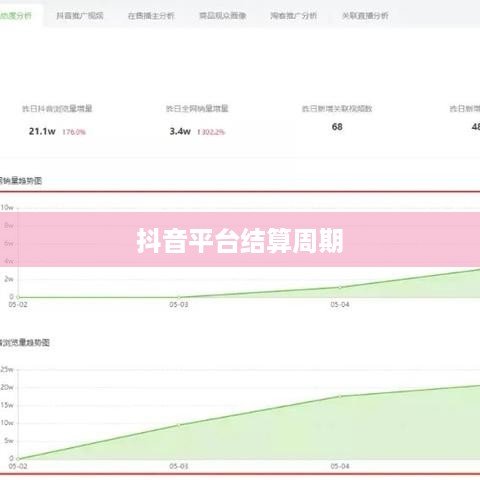Select the 05-02 data point in sales chart
The image size is (480, 480).
pos(18,297)
